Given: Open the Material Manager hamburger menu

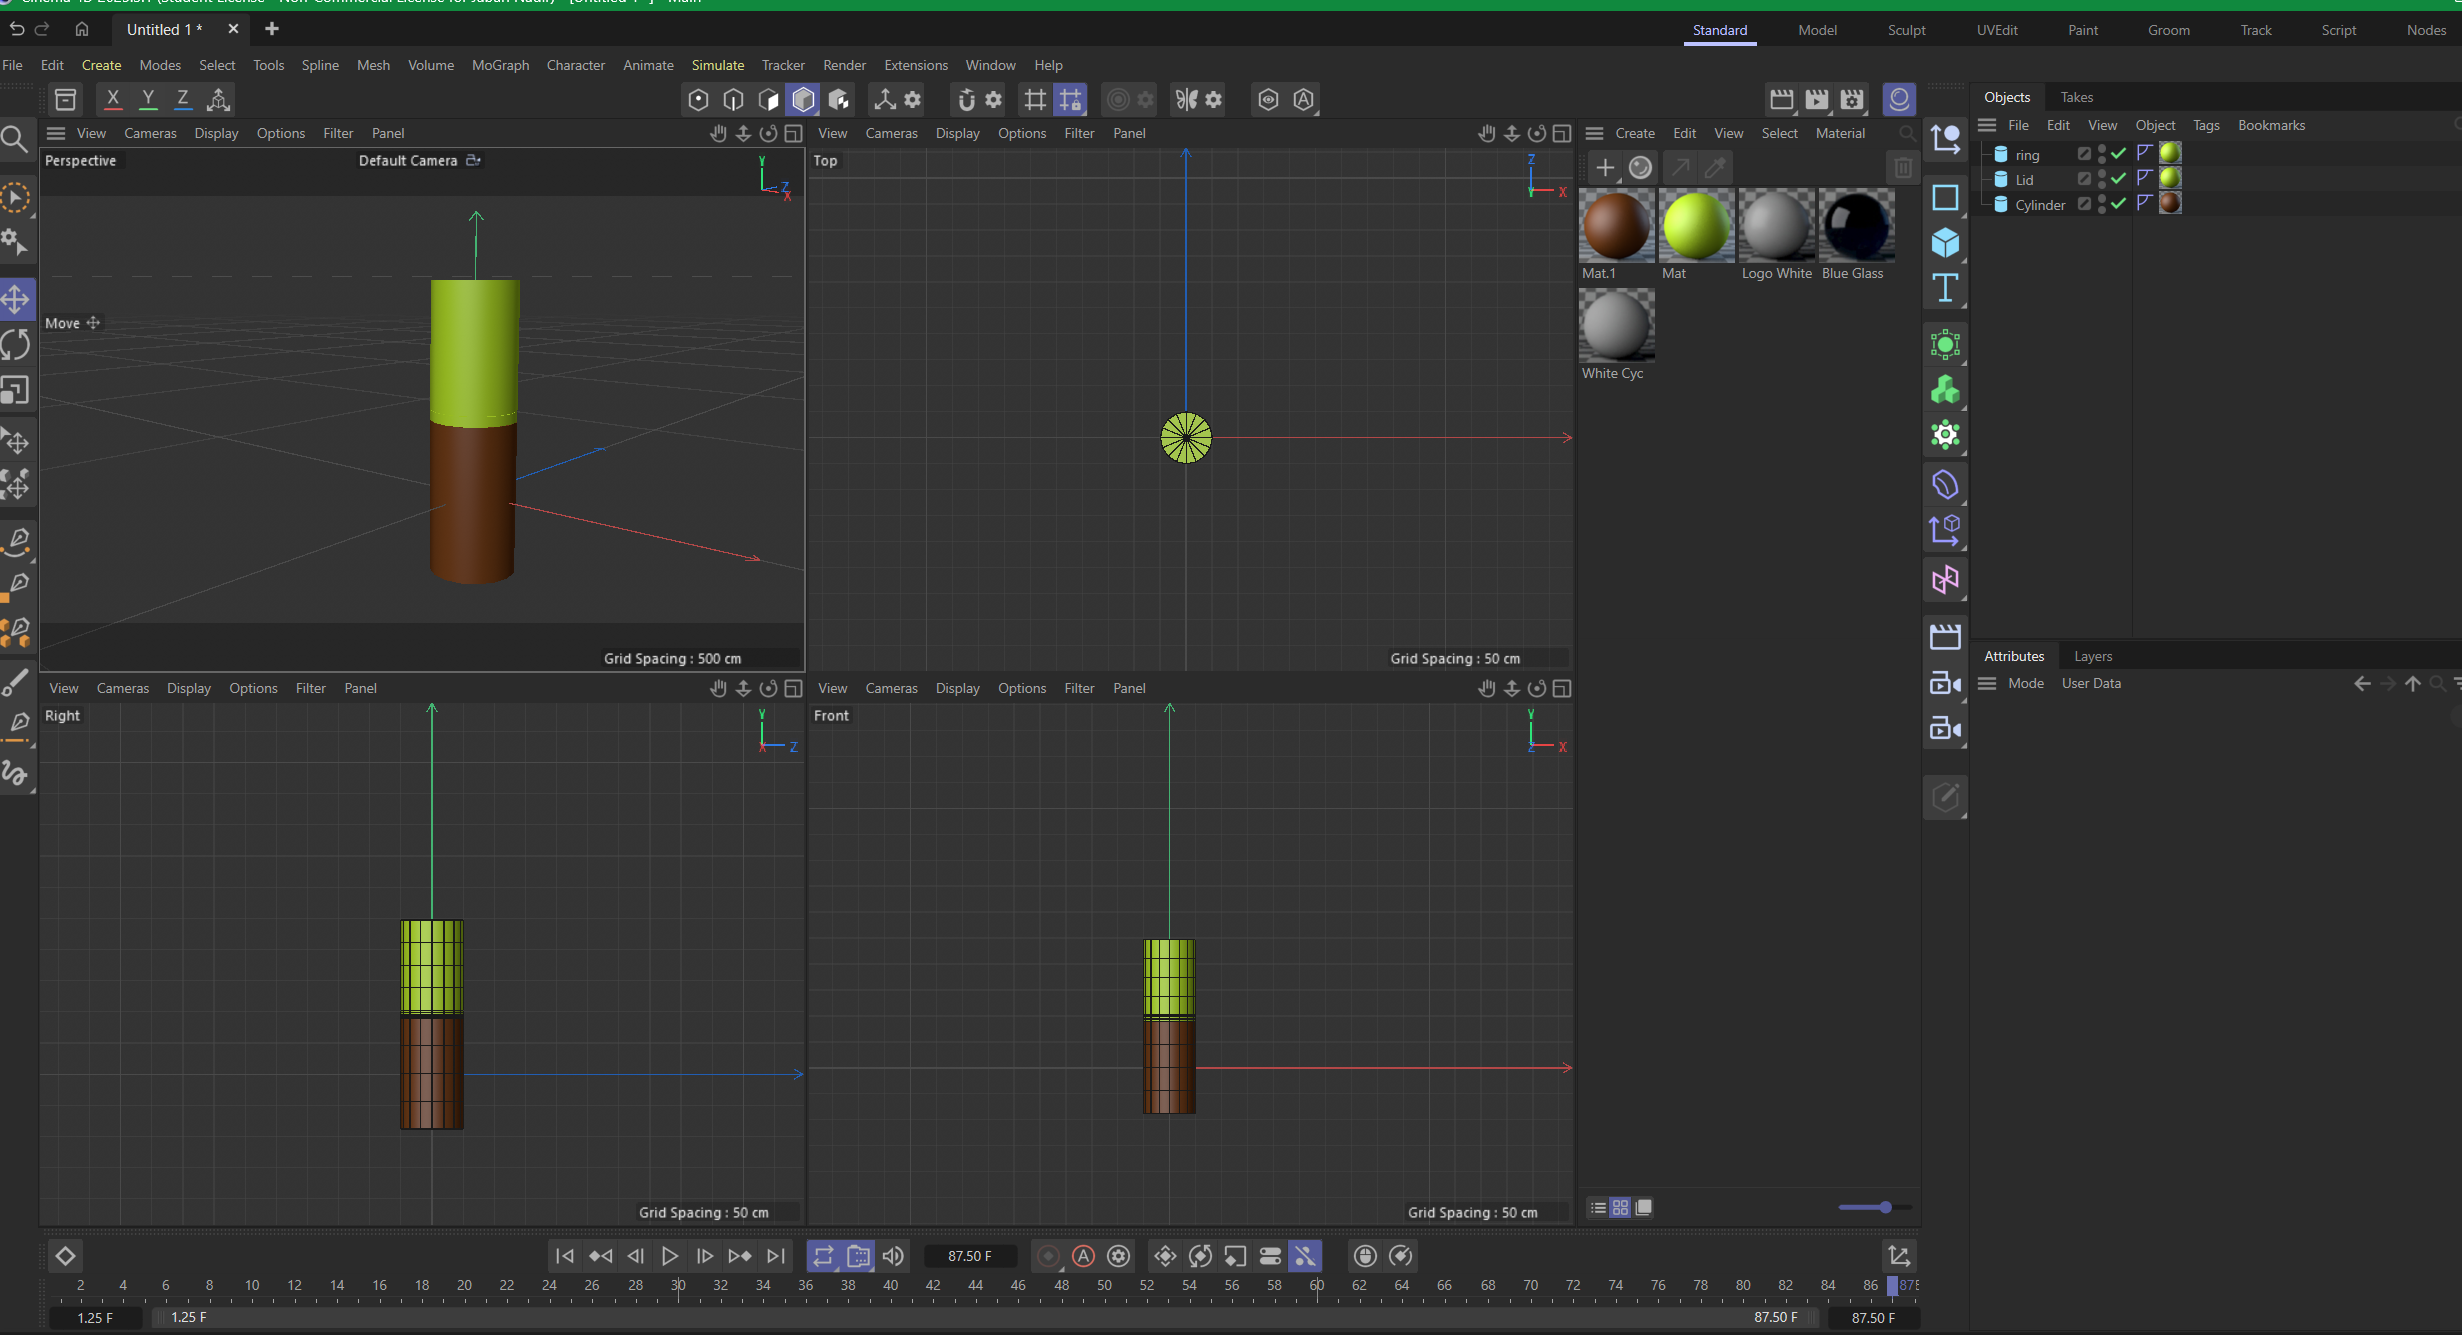Looking at the screenshot, I should (x=1594, y=133).
